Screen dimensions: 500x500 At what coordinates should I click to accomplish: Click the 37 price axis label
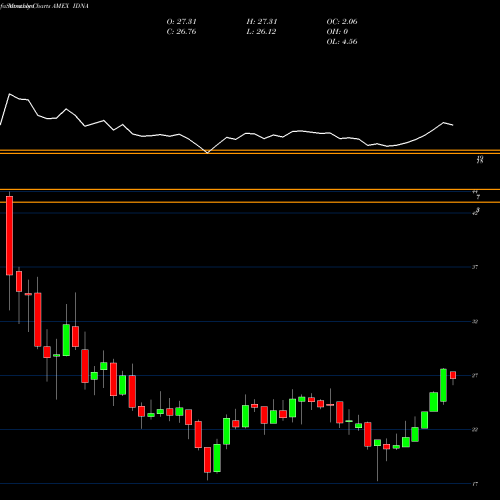[475, 267]
